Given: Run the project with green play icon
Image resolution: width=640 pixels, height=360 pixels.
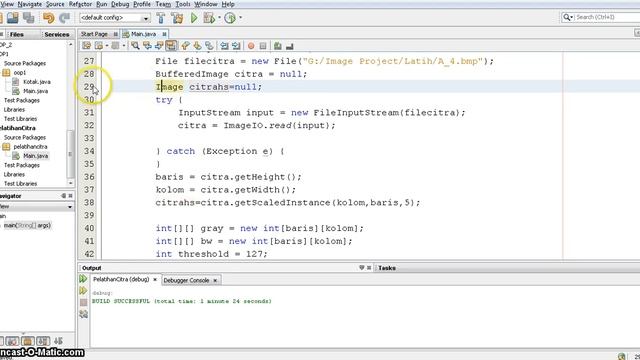Looking at the screenshot, I should (x=194, y=18).
